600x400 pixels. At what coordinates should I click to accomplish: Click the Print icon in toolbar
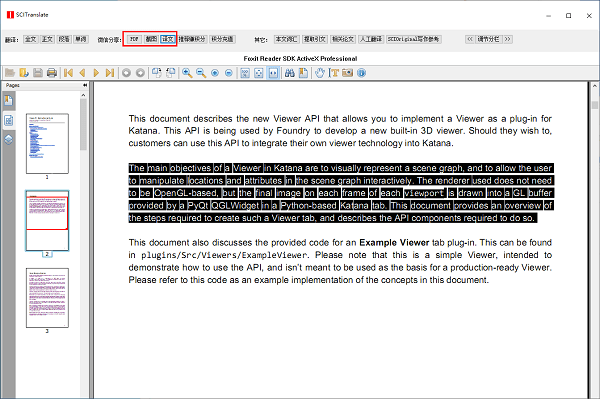click(x=51, y=73)
